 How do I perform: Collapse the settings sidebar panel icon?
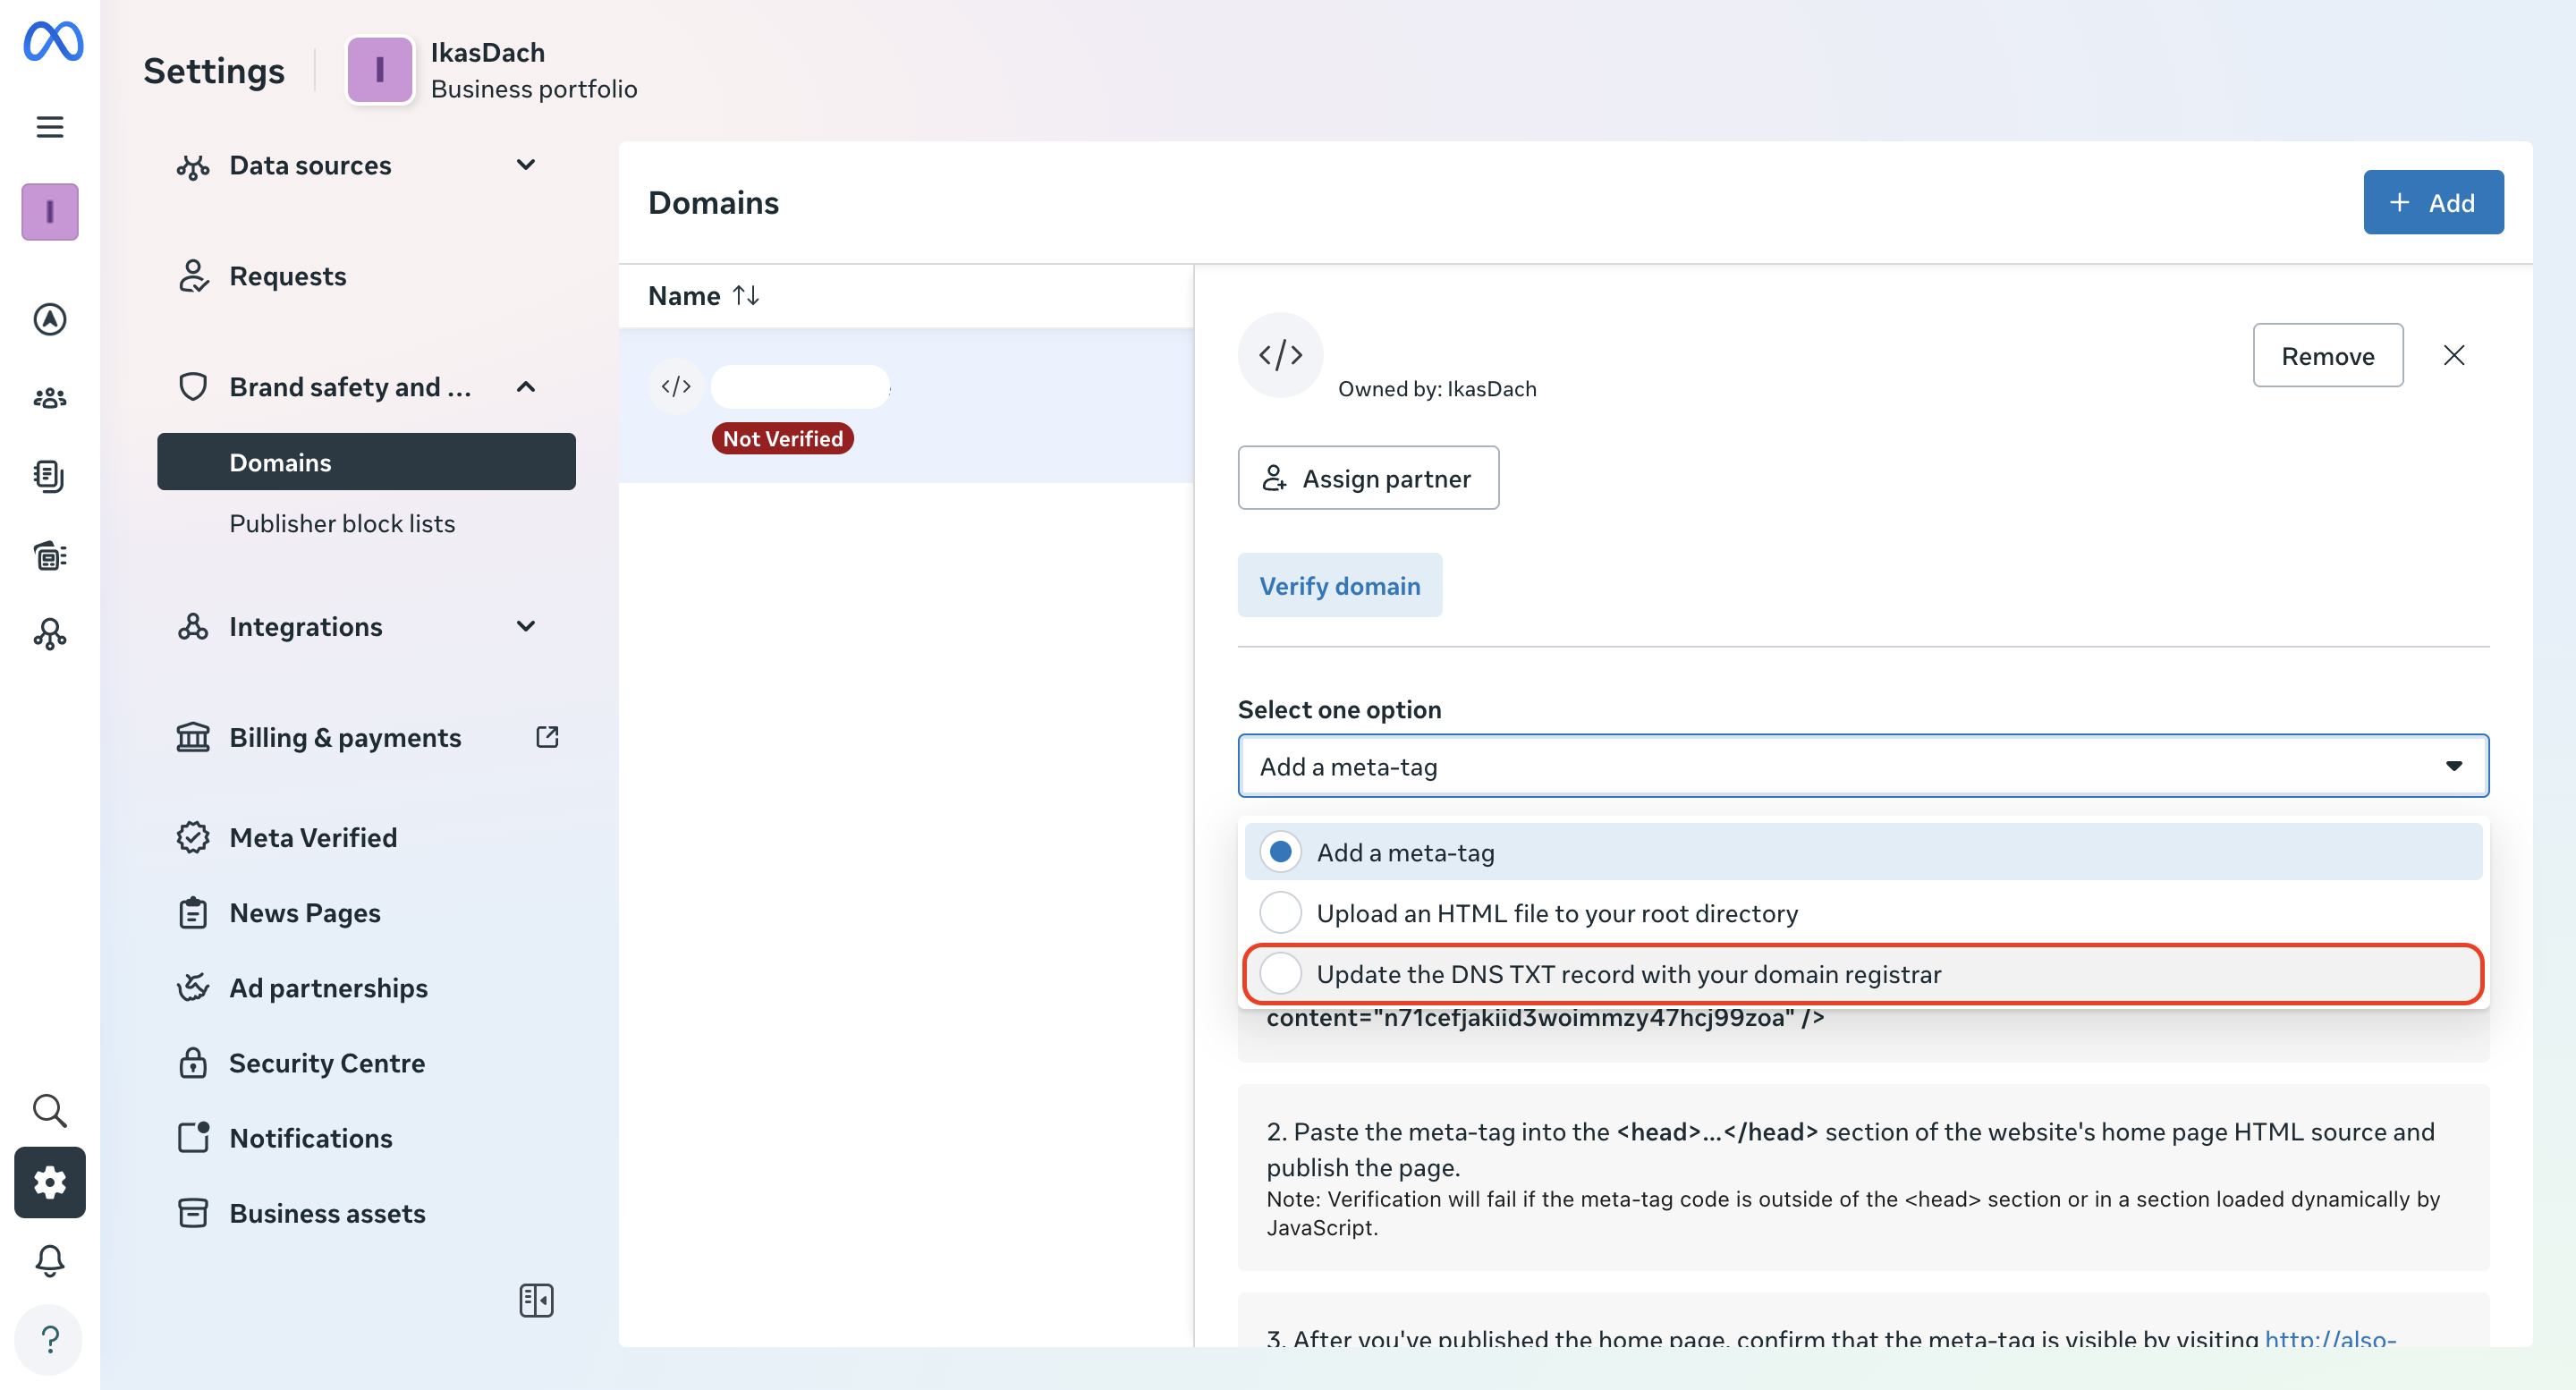[536, 1300]
